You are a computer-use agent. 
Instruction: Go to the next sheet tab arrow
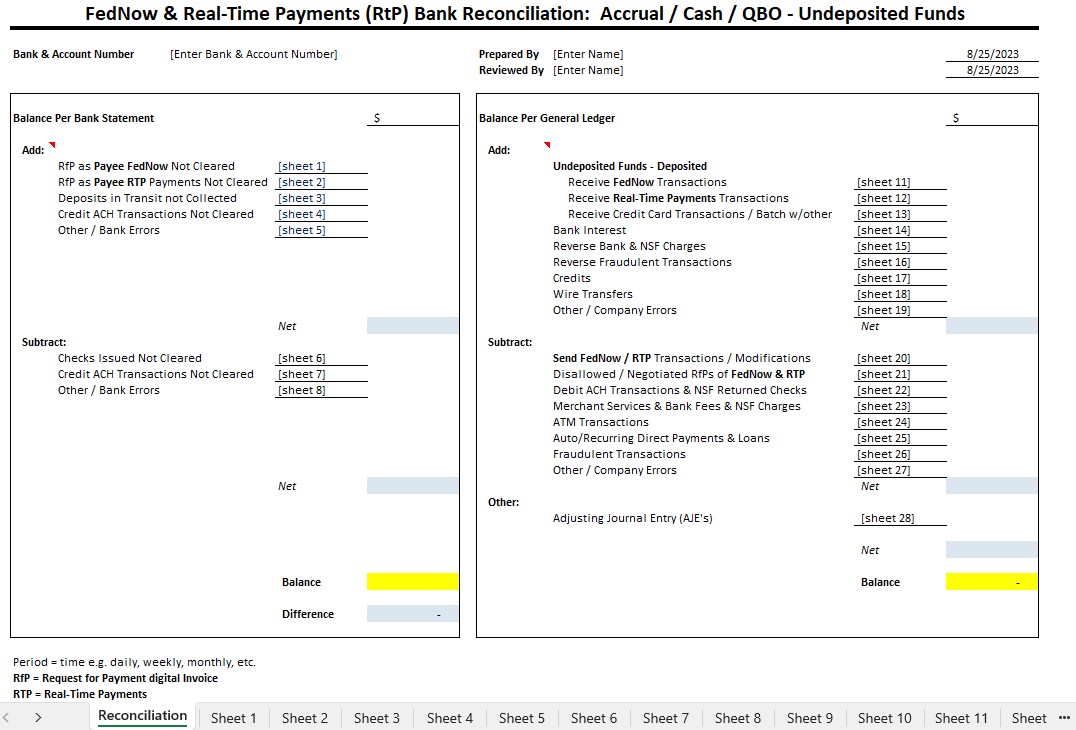[38, 718]
